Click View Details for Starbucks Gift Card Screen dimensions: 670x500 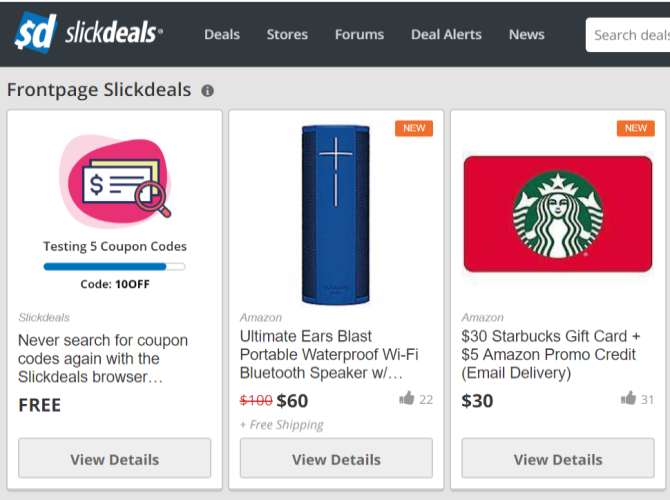pyautogui.click(x=558, y=459)
